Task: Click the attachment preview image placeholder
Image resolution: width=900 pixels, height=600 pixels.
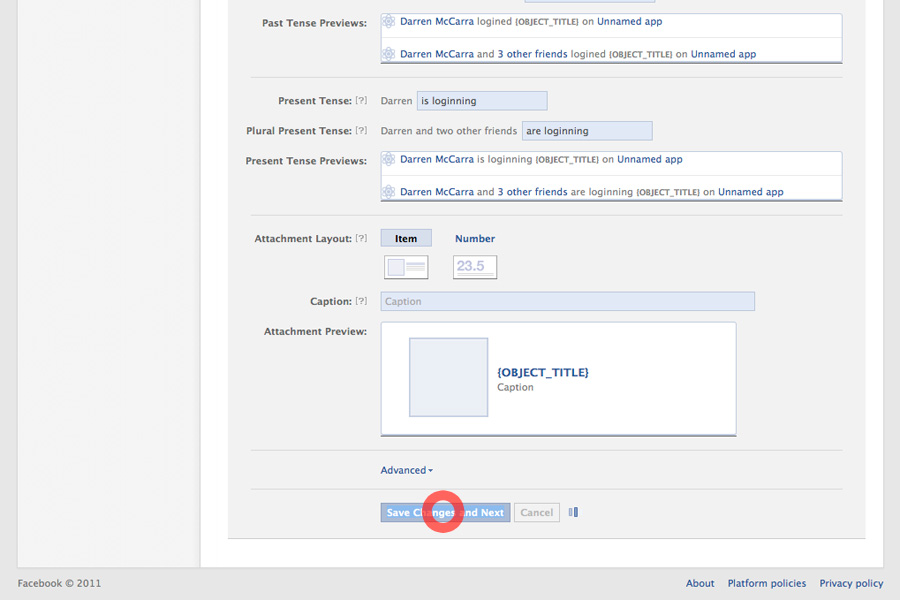Action: click(x=448, y=377)
